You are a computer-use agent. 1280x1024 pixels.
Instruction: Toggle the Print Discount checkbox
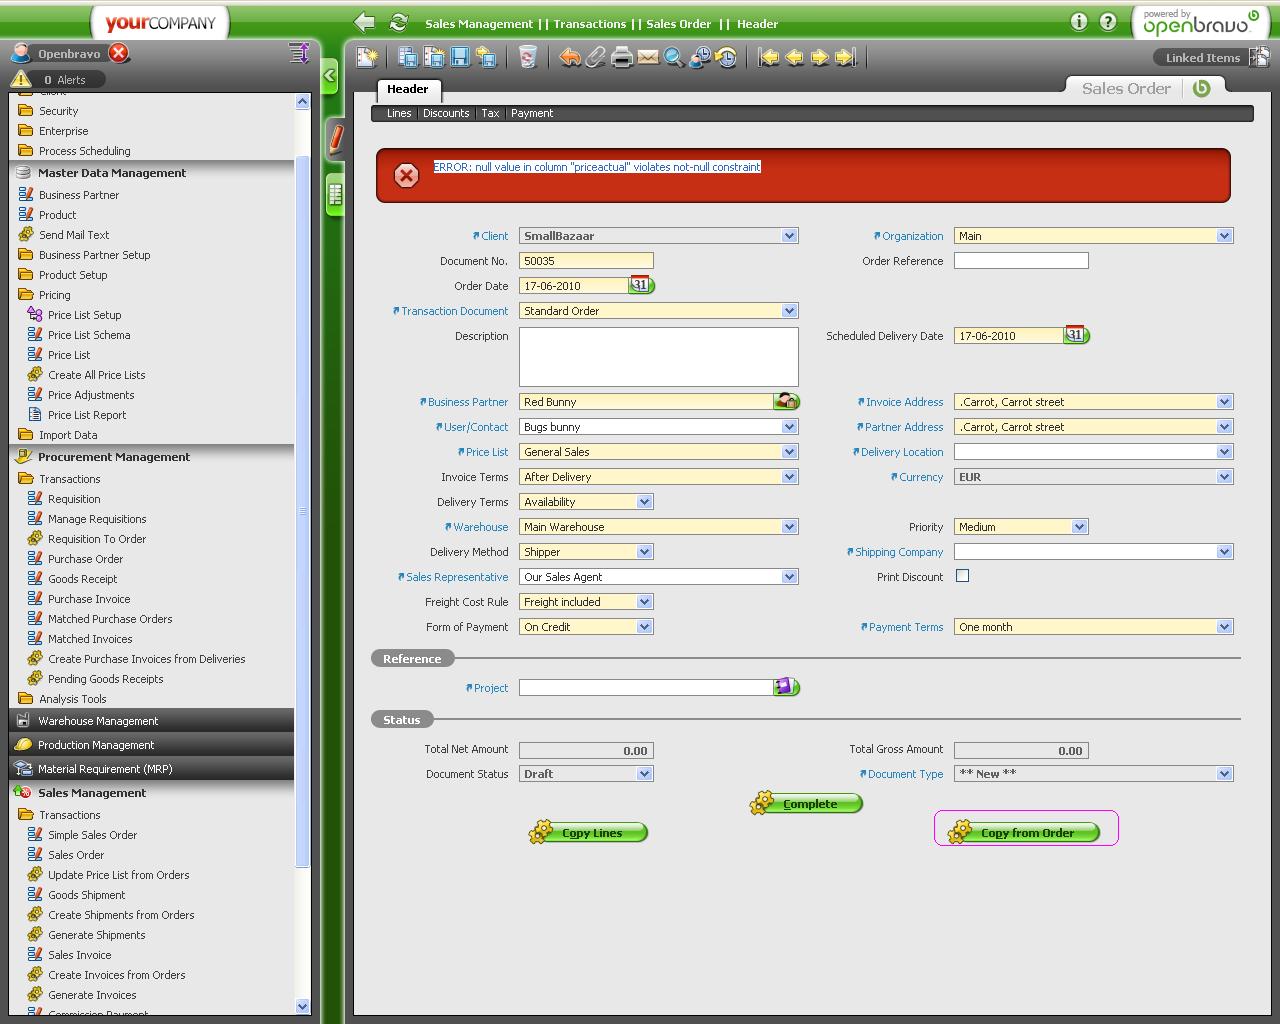[962, 576]
